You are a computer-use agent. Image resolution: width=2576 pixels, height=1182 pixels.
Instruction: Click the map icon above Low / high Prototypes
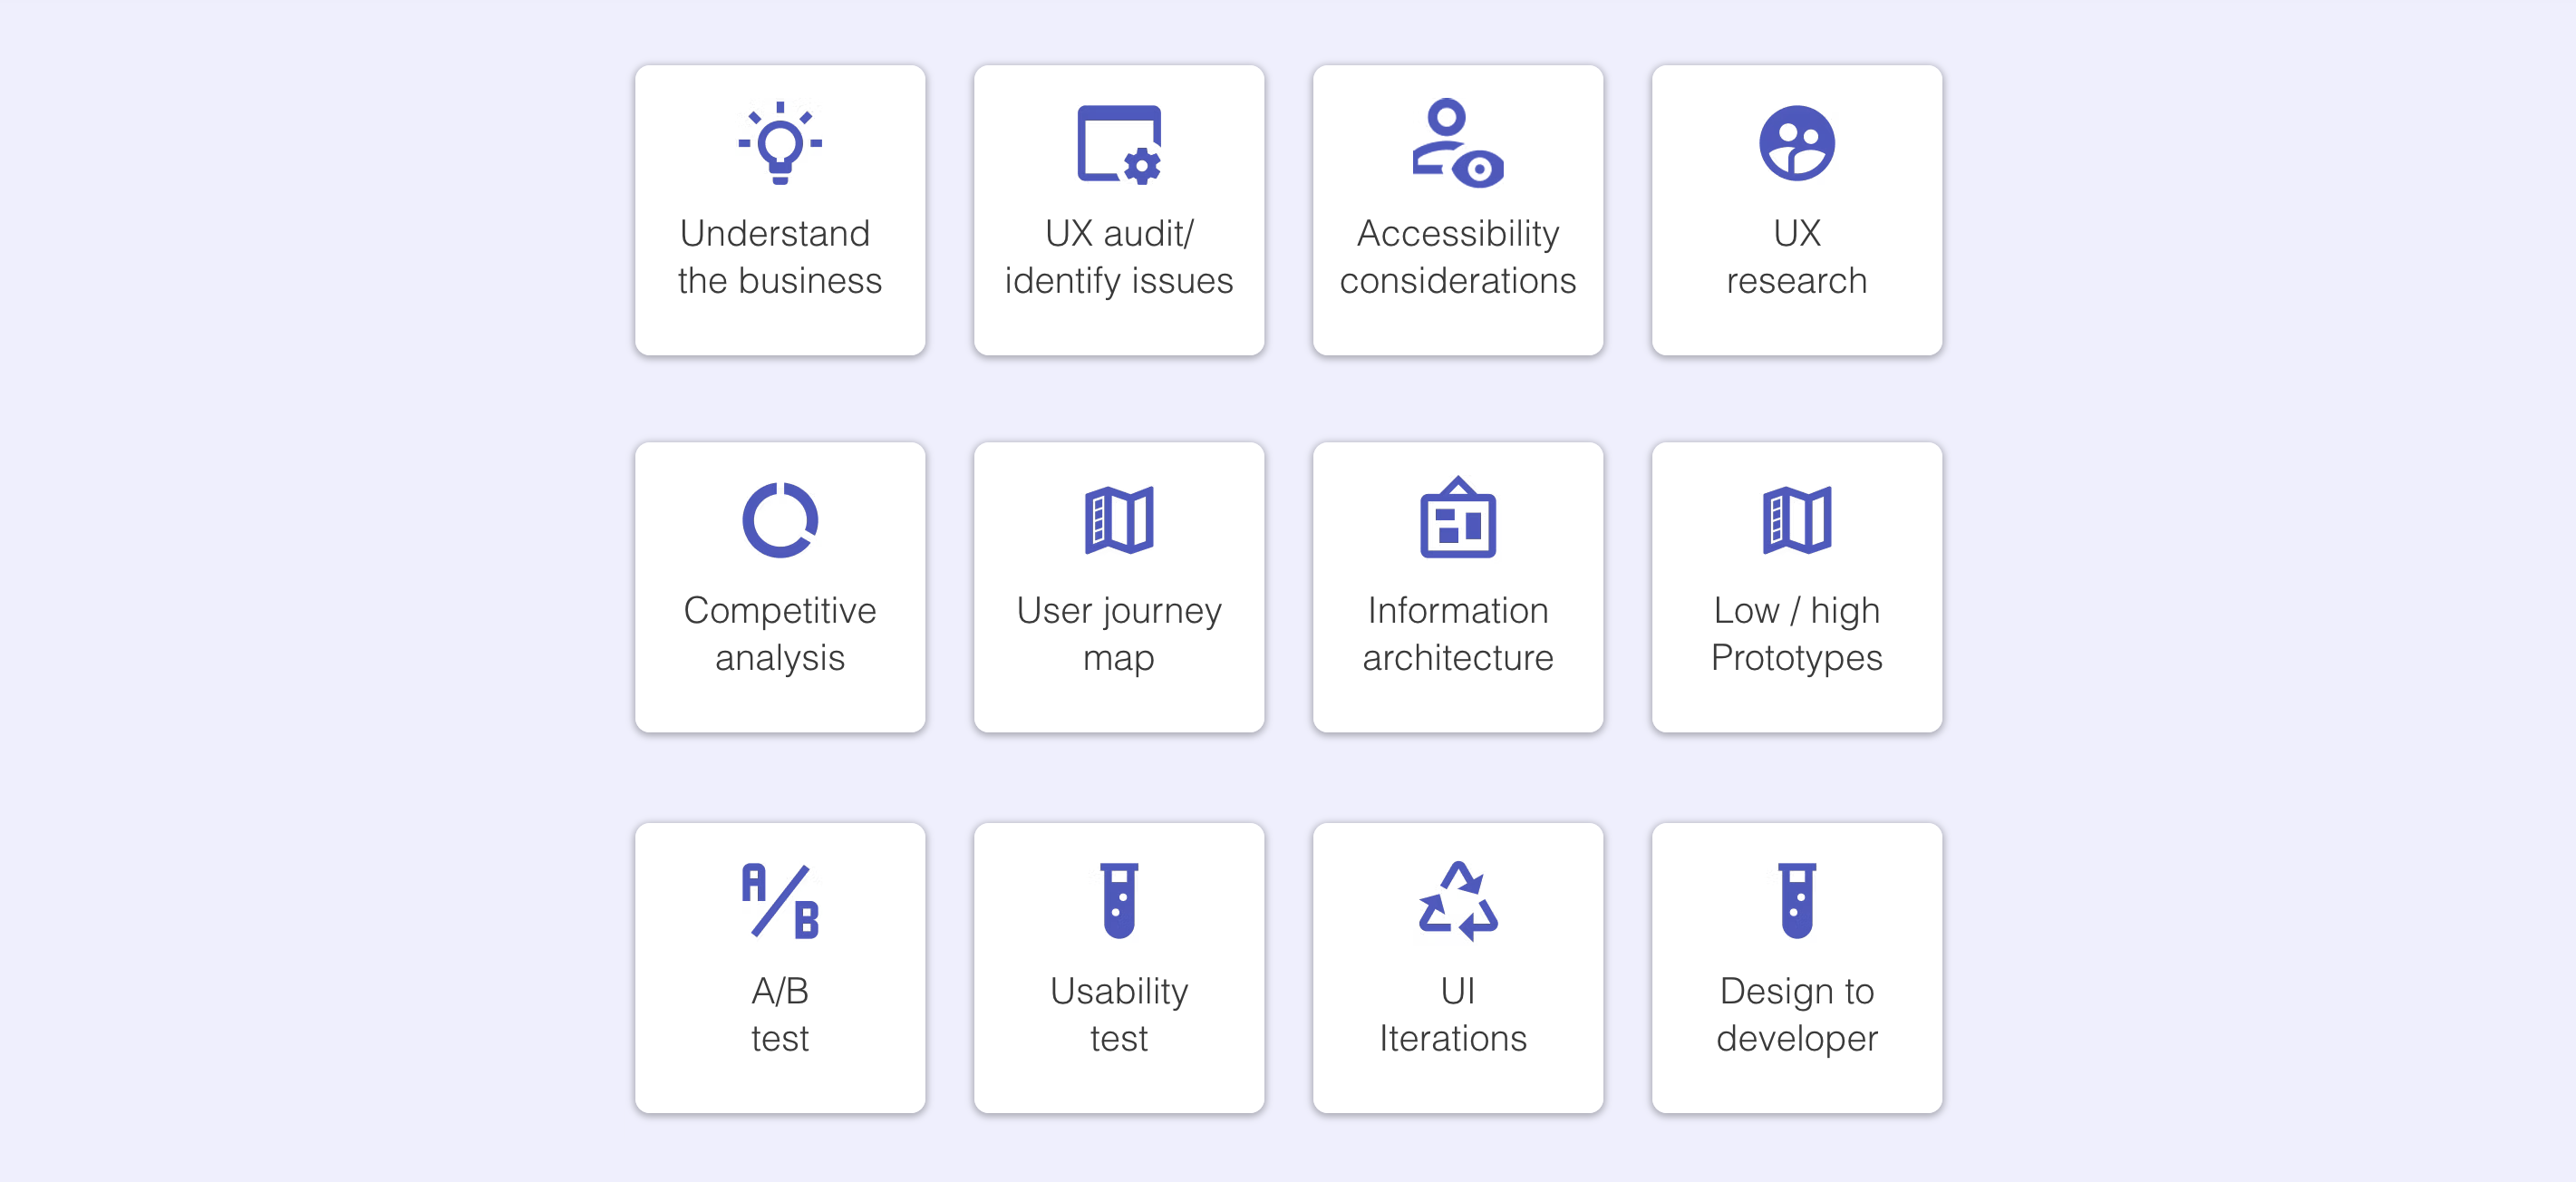click(x=1796, y=520)
